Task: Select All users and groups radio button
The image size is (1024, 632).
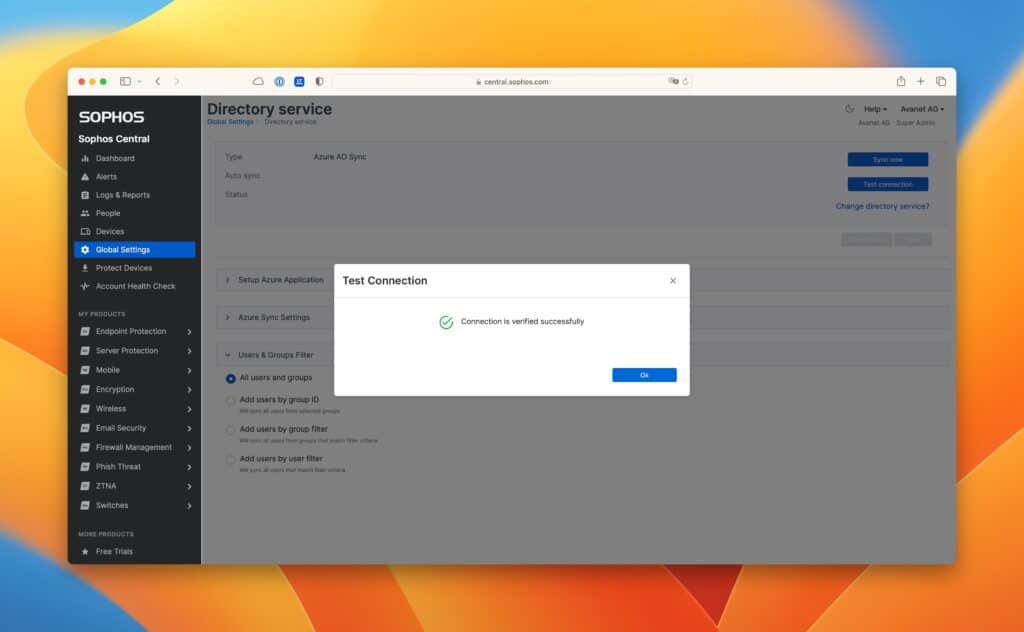Action: (x=231, y=379)
